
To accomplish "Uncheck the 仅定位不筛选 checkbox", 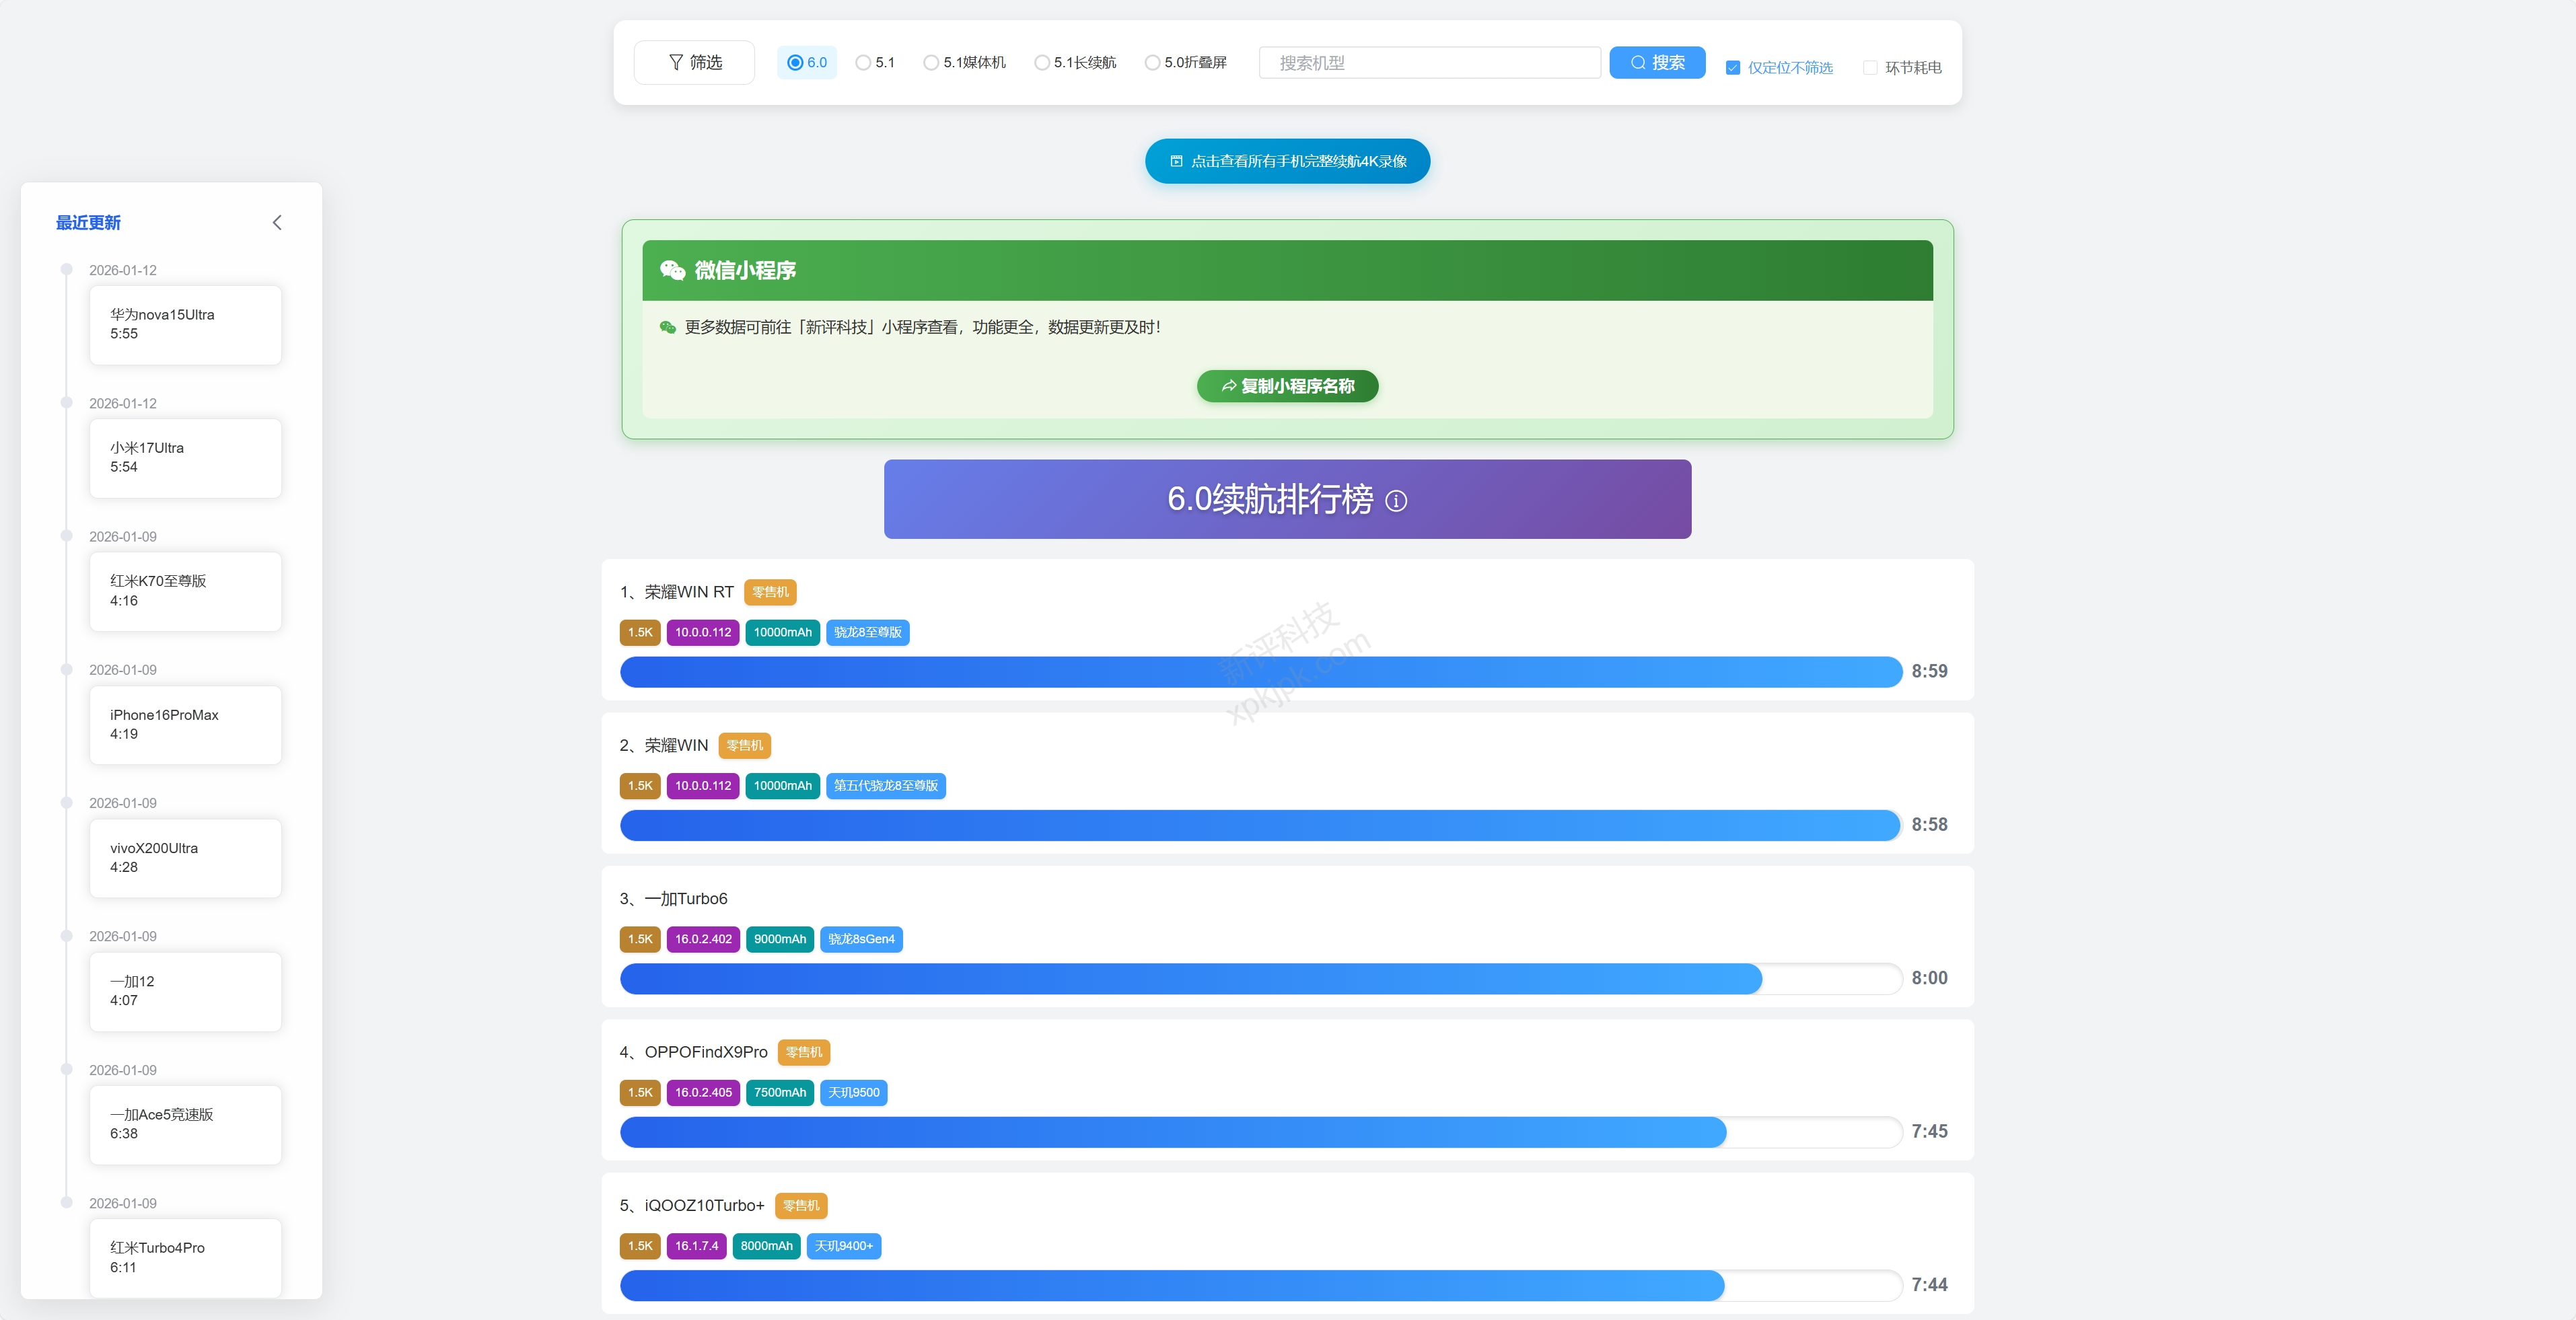I will click(1733, 68).
